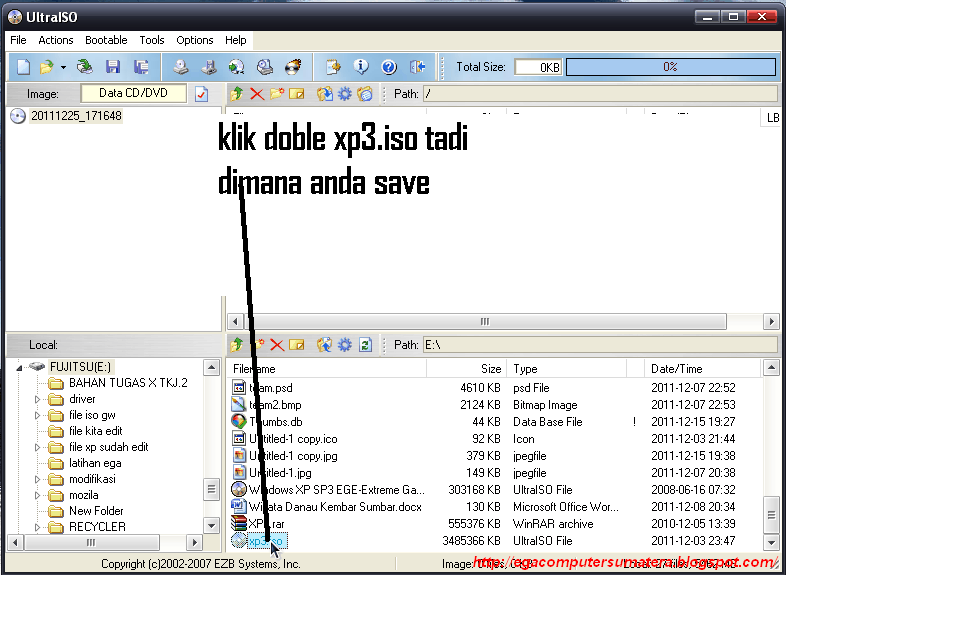Sort local files by Type column header
Screen dimensions: 961x617
[x=567, y=369]
